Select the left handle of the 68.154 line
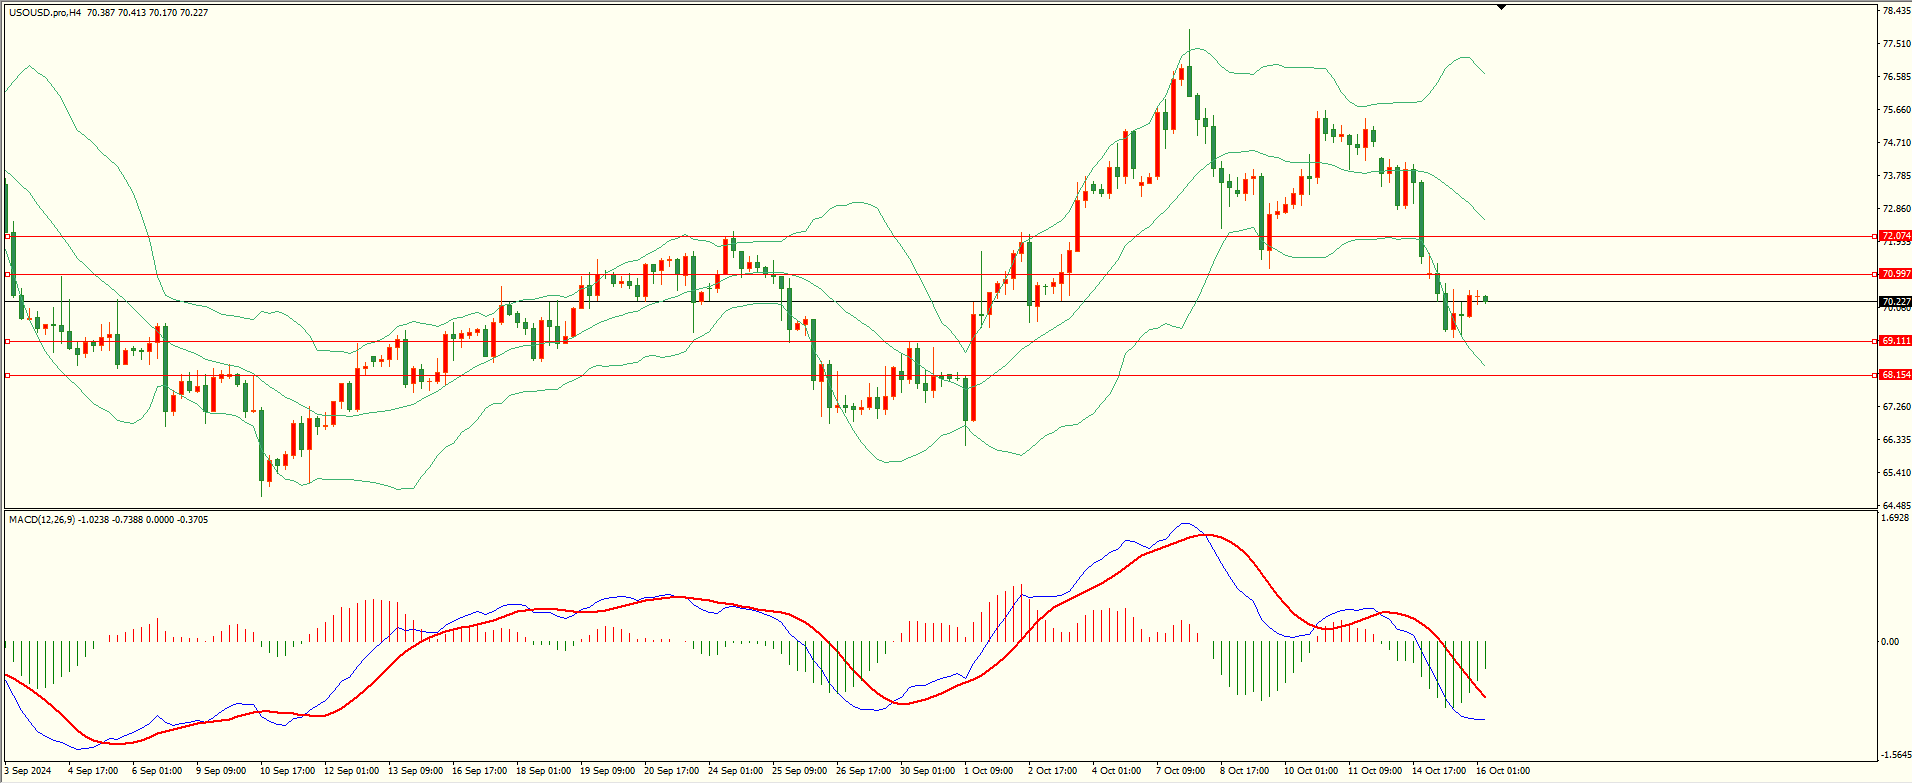Screen dimensions: 1912x784 (8, 376)
